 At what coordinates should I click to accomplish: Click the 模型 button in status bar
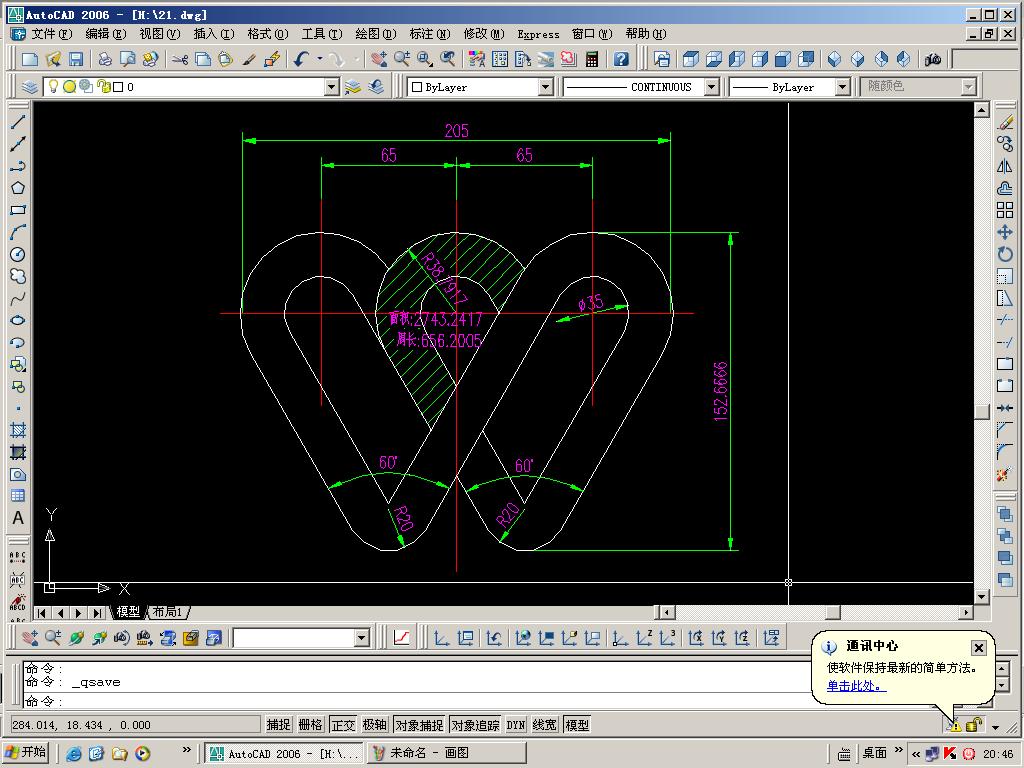(577, 725)
